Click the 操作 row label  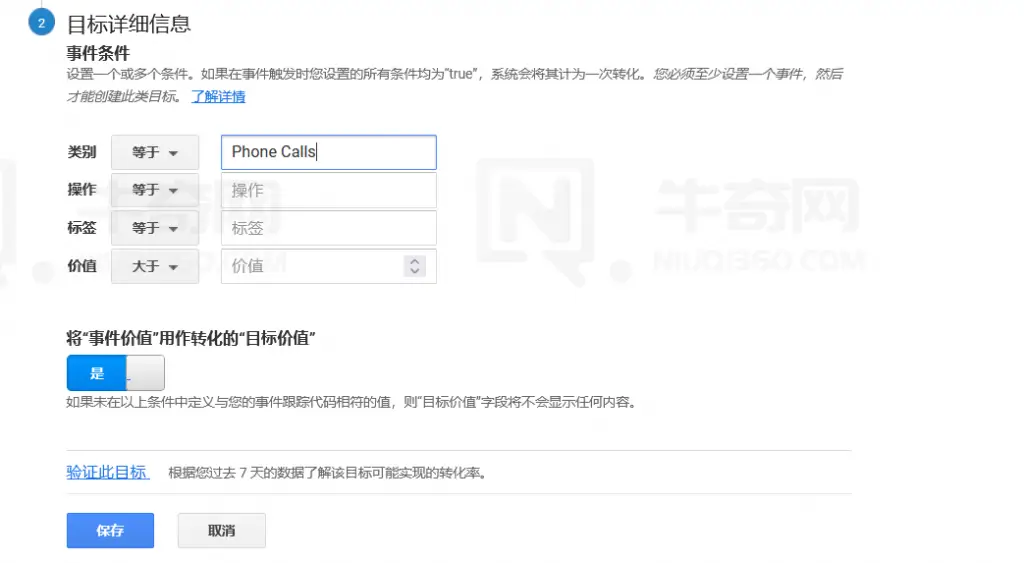82,189
